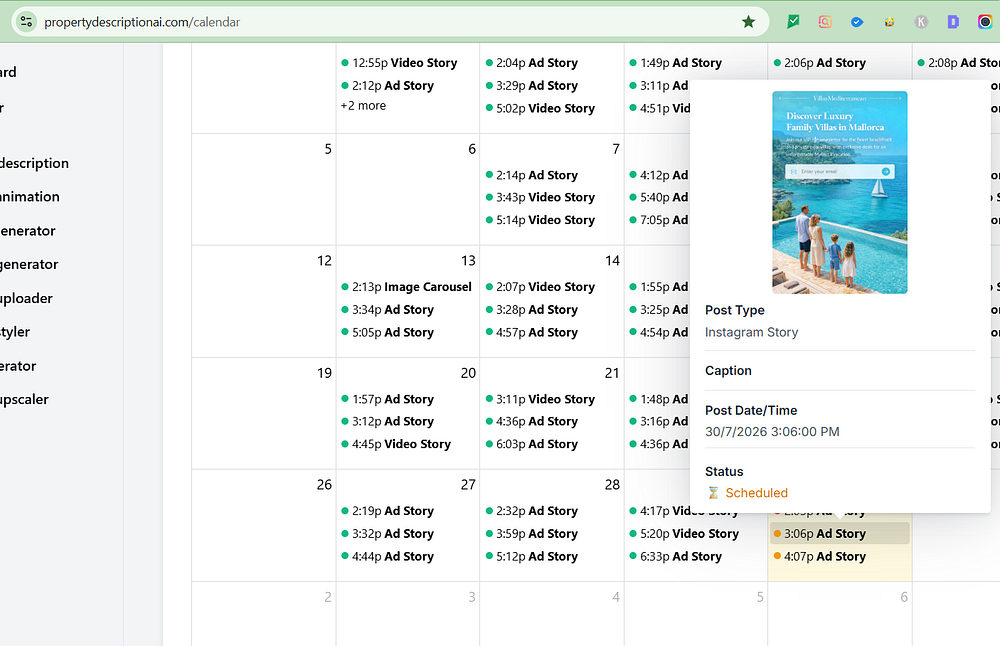Select the highlighted 3:06p Ad Story event

pos(839,534)
